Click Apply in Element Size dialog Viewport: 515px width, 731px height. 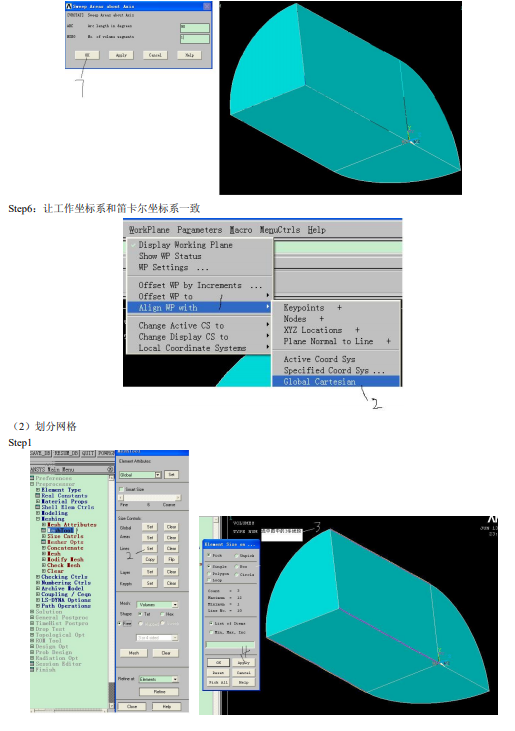coord(244,662)
